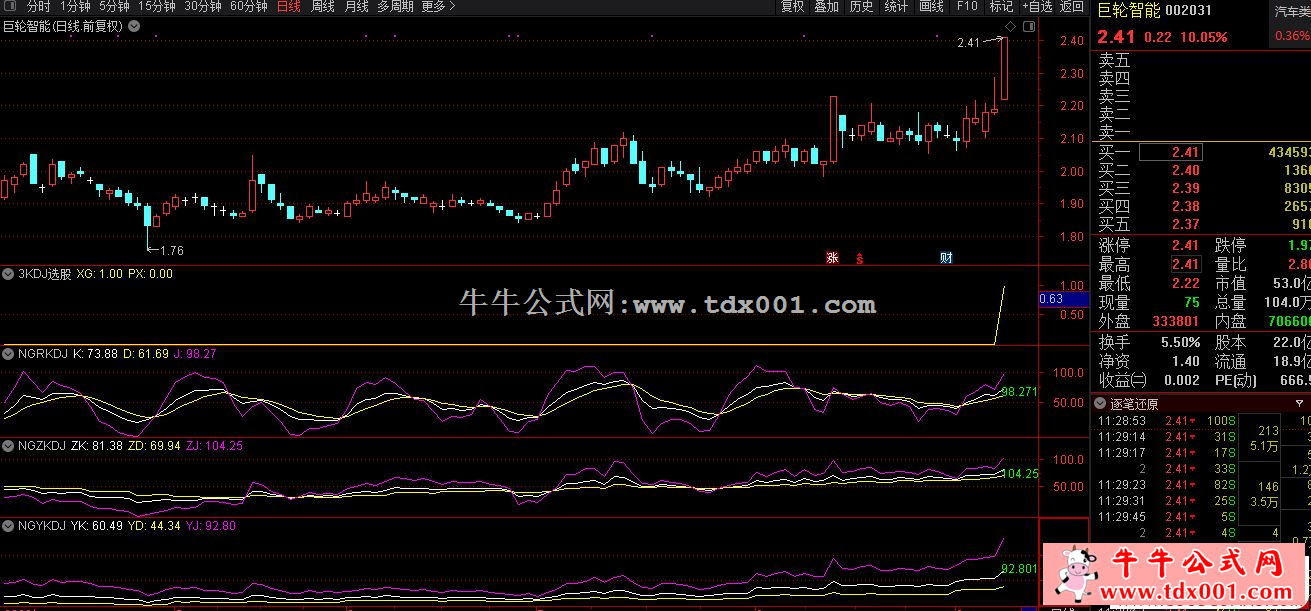Toggle the side panel icon above price axis
This screenshot has width=1311, height=611.
tap(1027, 26)
